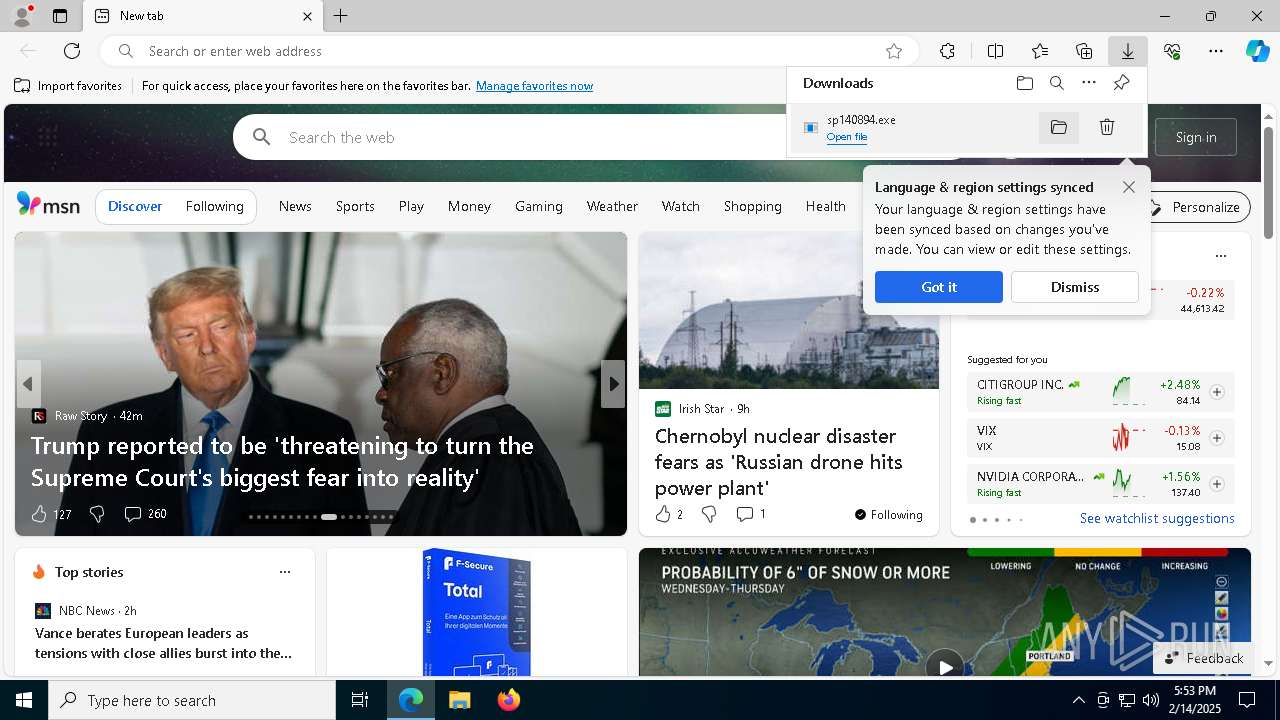Toggle Following for Irish Star
1280x720 pixels.
click(888, 515)
